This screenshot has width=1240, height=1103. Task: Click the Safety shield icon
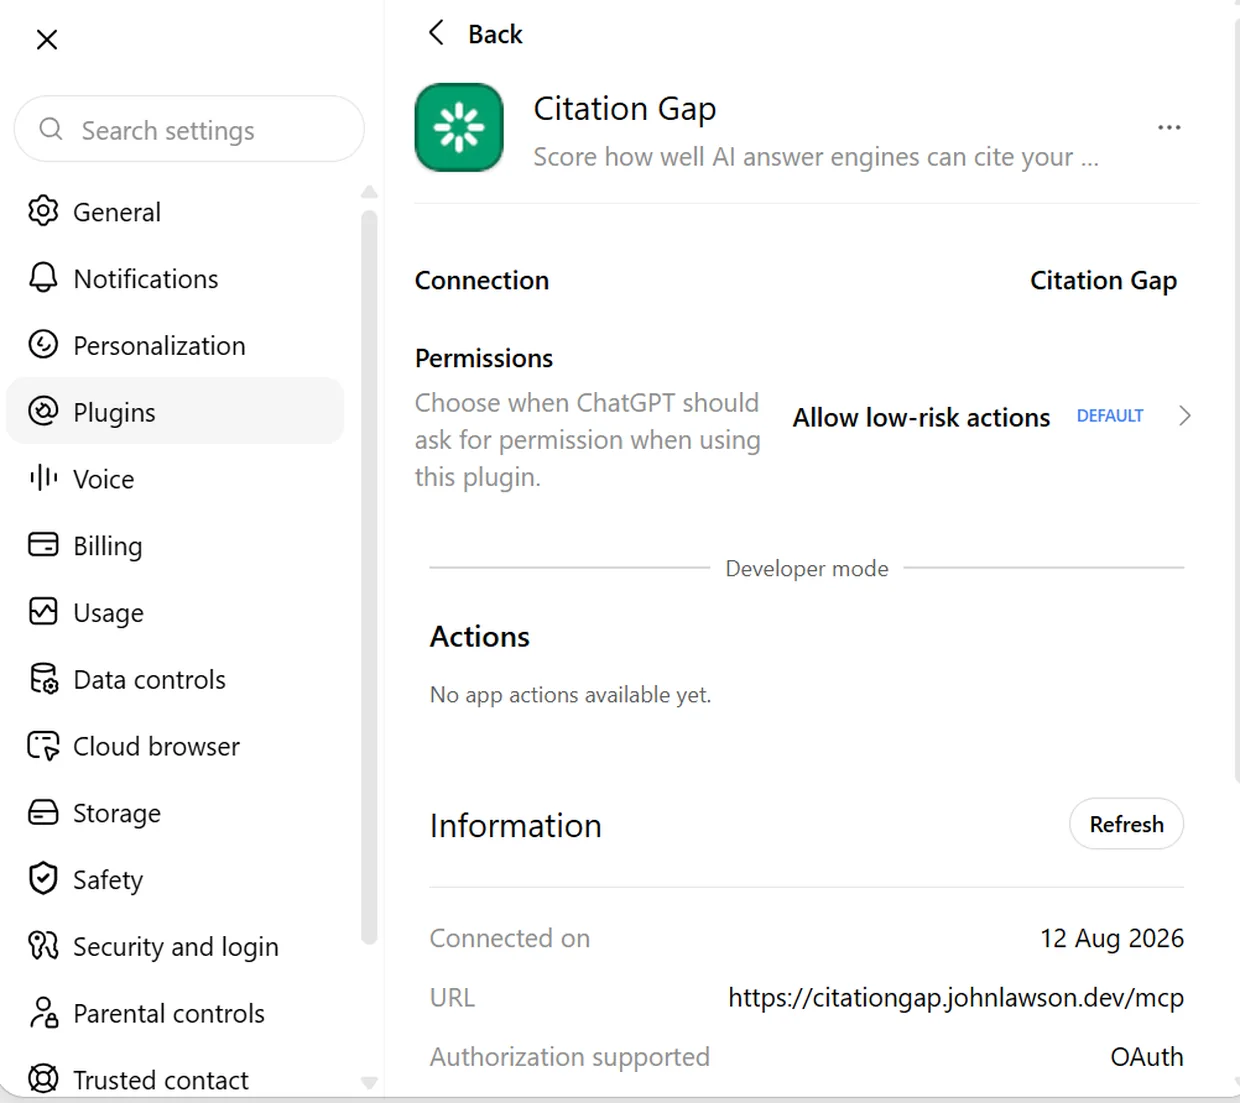(x=43, y=879)
